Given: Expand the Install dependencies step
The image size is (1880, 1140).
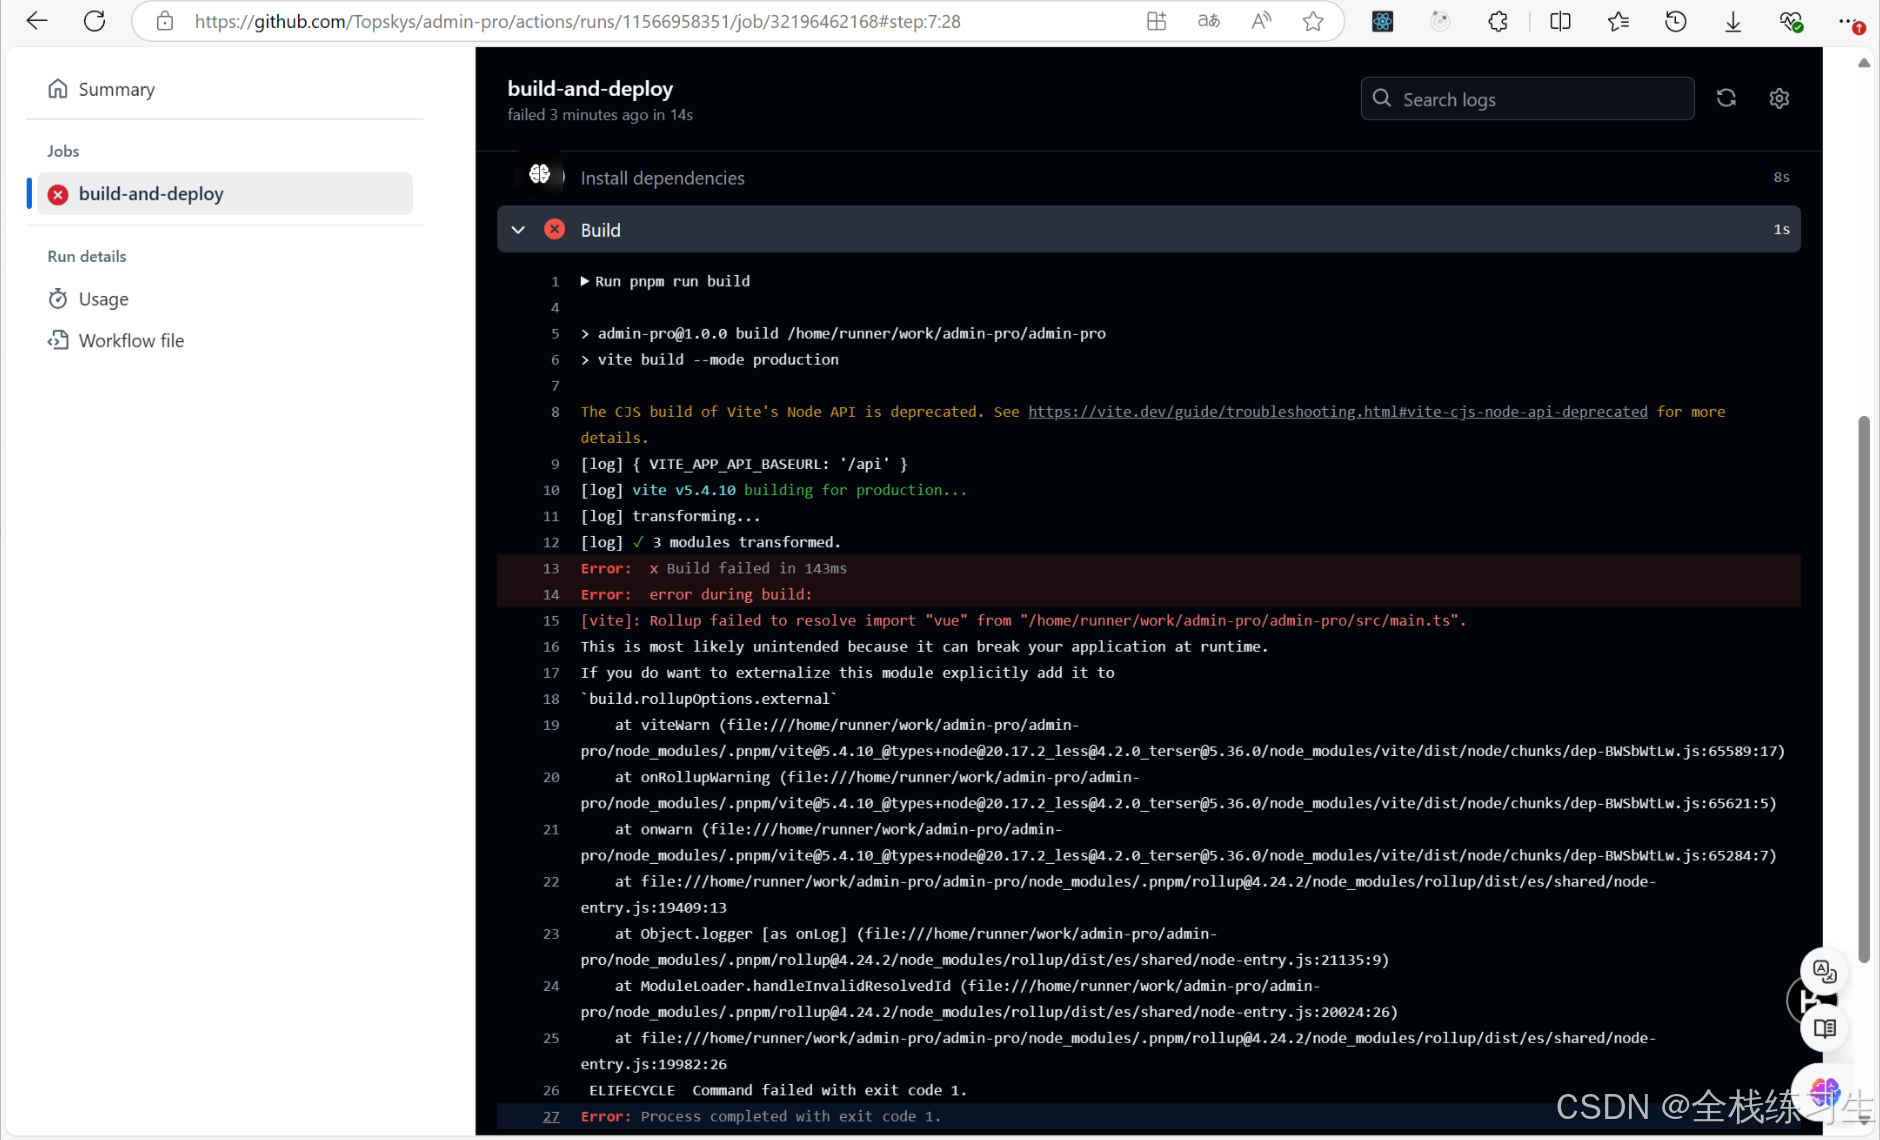Looking at the screenshot, I should tap(1149, 177).
